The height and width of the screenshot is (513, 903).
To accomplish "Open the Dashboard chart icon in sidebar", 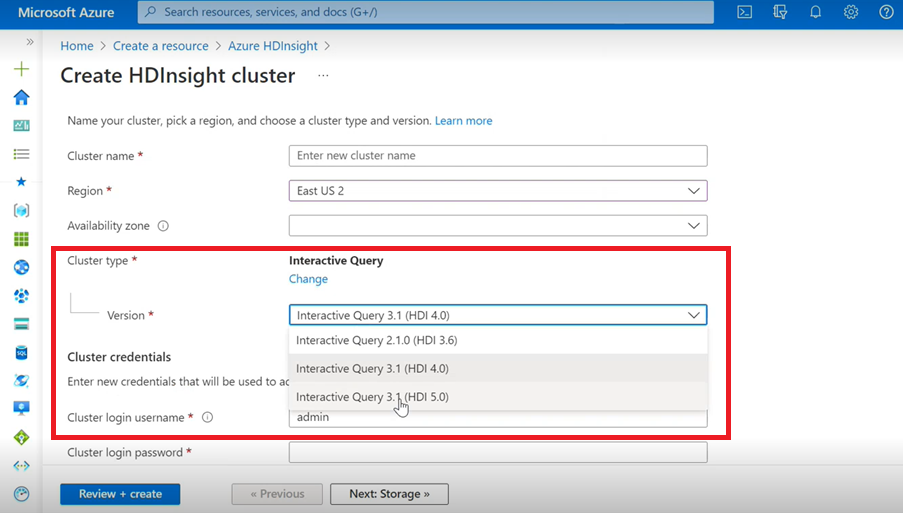I will tap(21, 126).
